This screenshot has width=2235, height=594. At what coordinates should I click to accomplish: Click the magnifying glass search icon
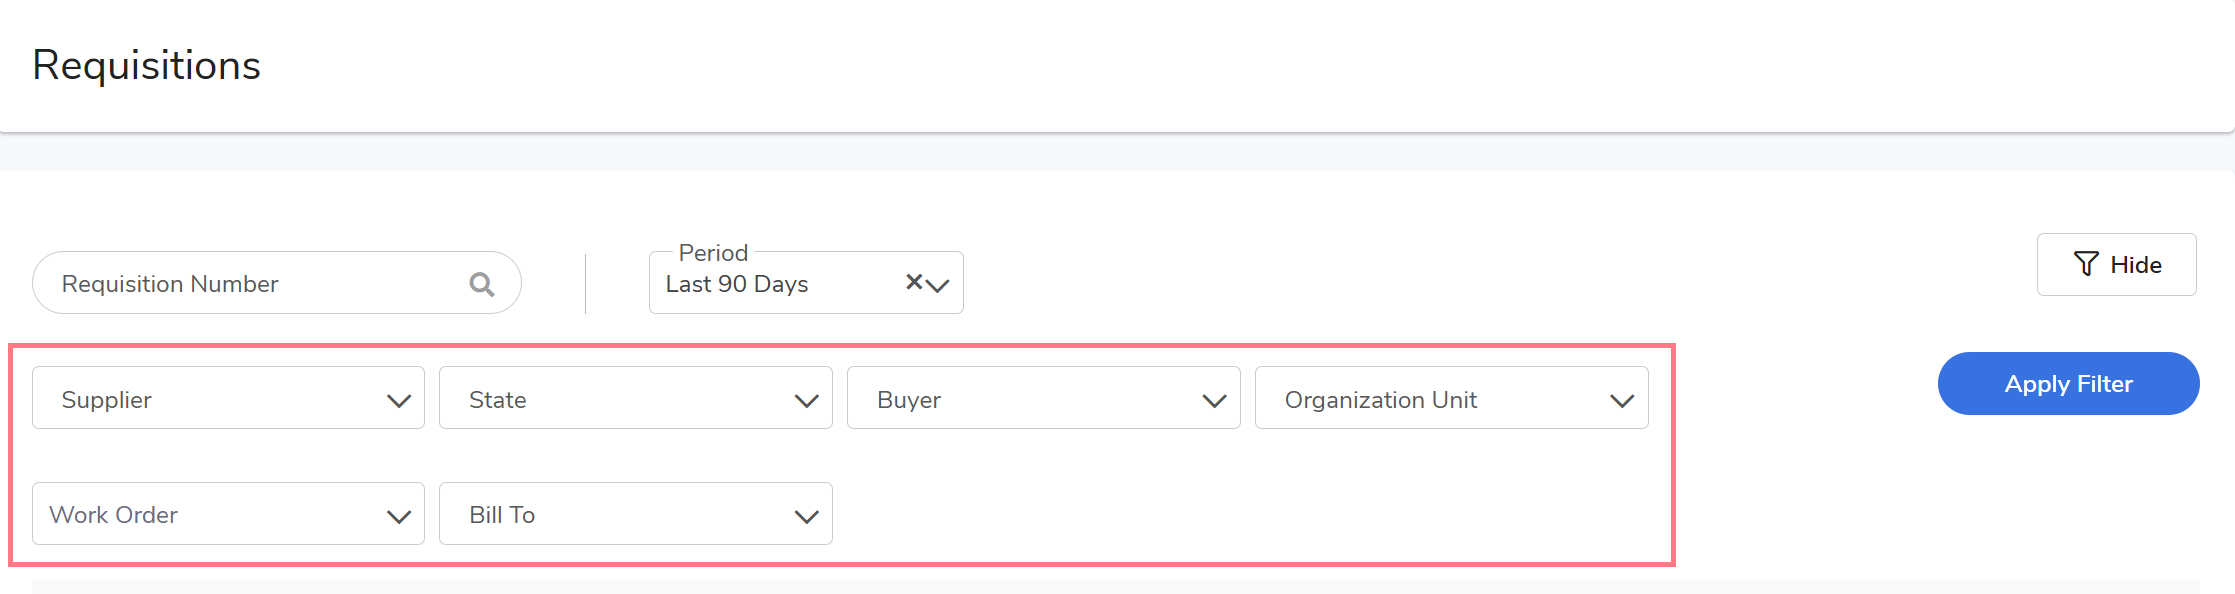click(482, 285)
